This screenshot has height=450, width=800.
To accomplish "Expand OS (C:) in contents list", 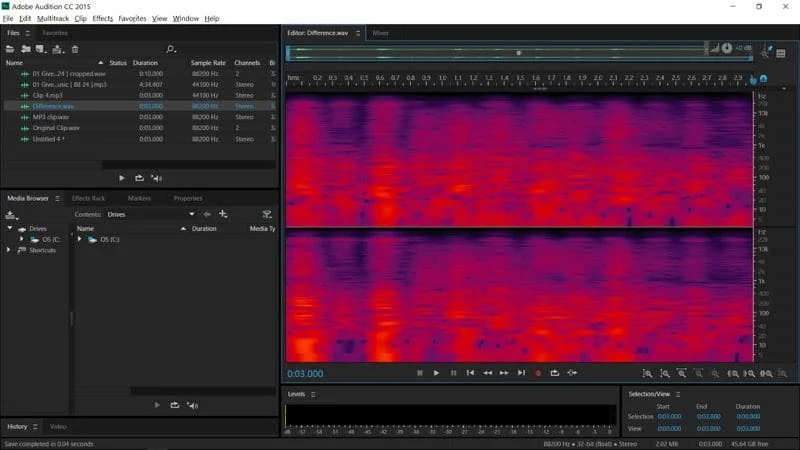I will [80, 239].
